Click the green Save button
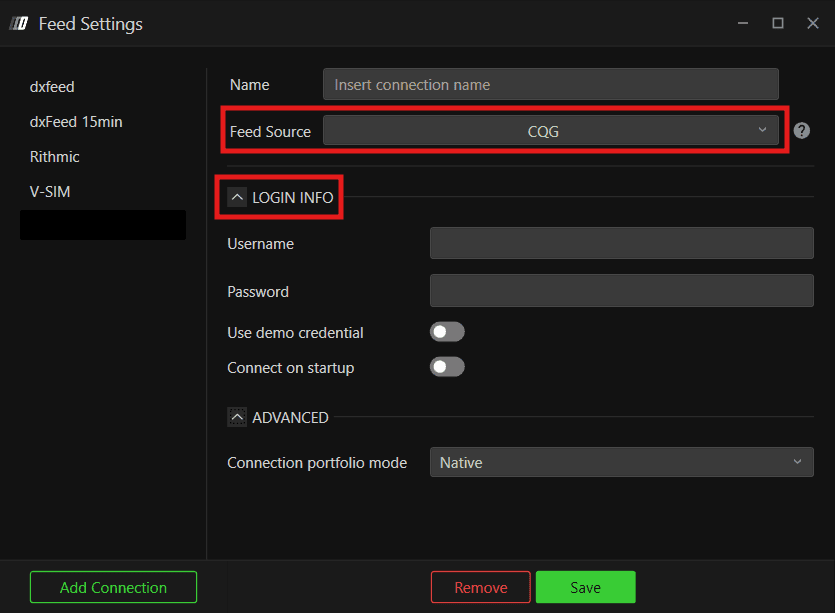Viewport: 835px width, 613px height. 585,587
